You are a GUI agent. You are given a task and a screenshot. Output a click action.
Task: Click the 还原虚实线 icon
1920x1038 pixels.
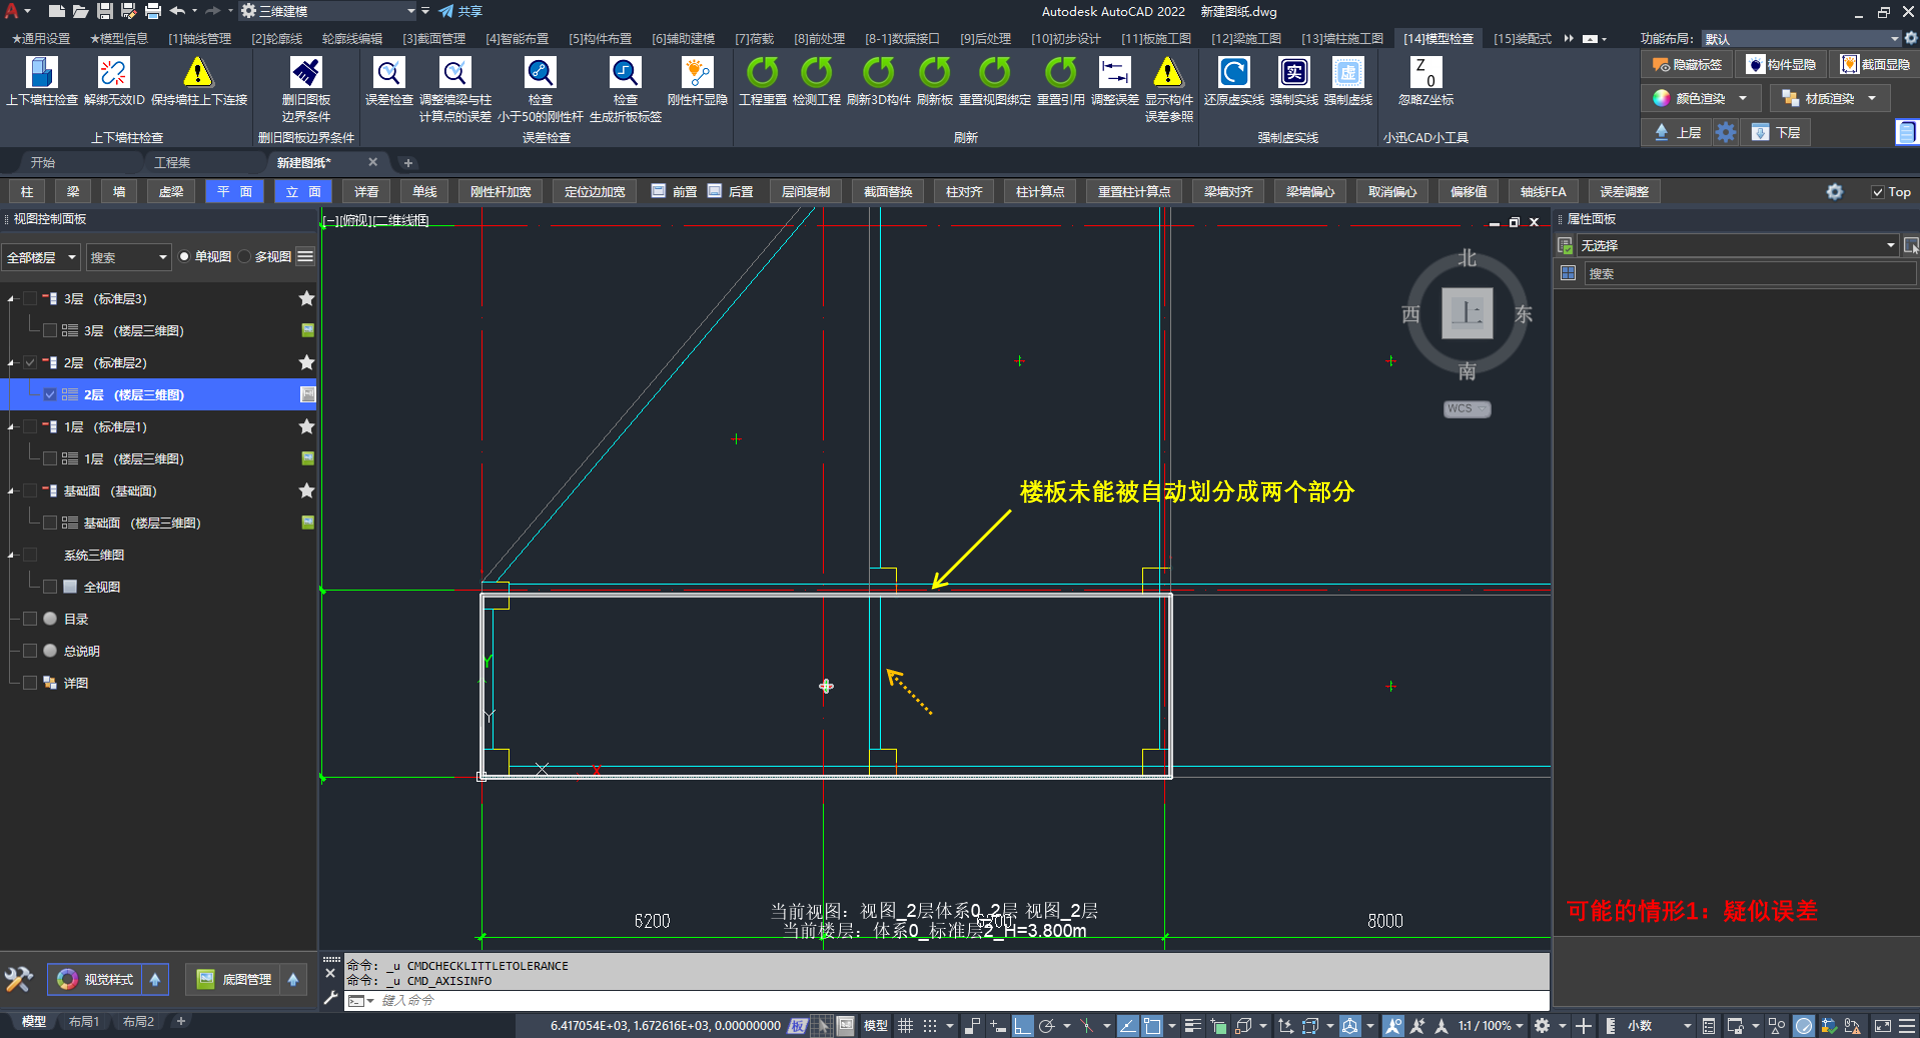coord(1233,73)
